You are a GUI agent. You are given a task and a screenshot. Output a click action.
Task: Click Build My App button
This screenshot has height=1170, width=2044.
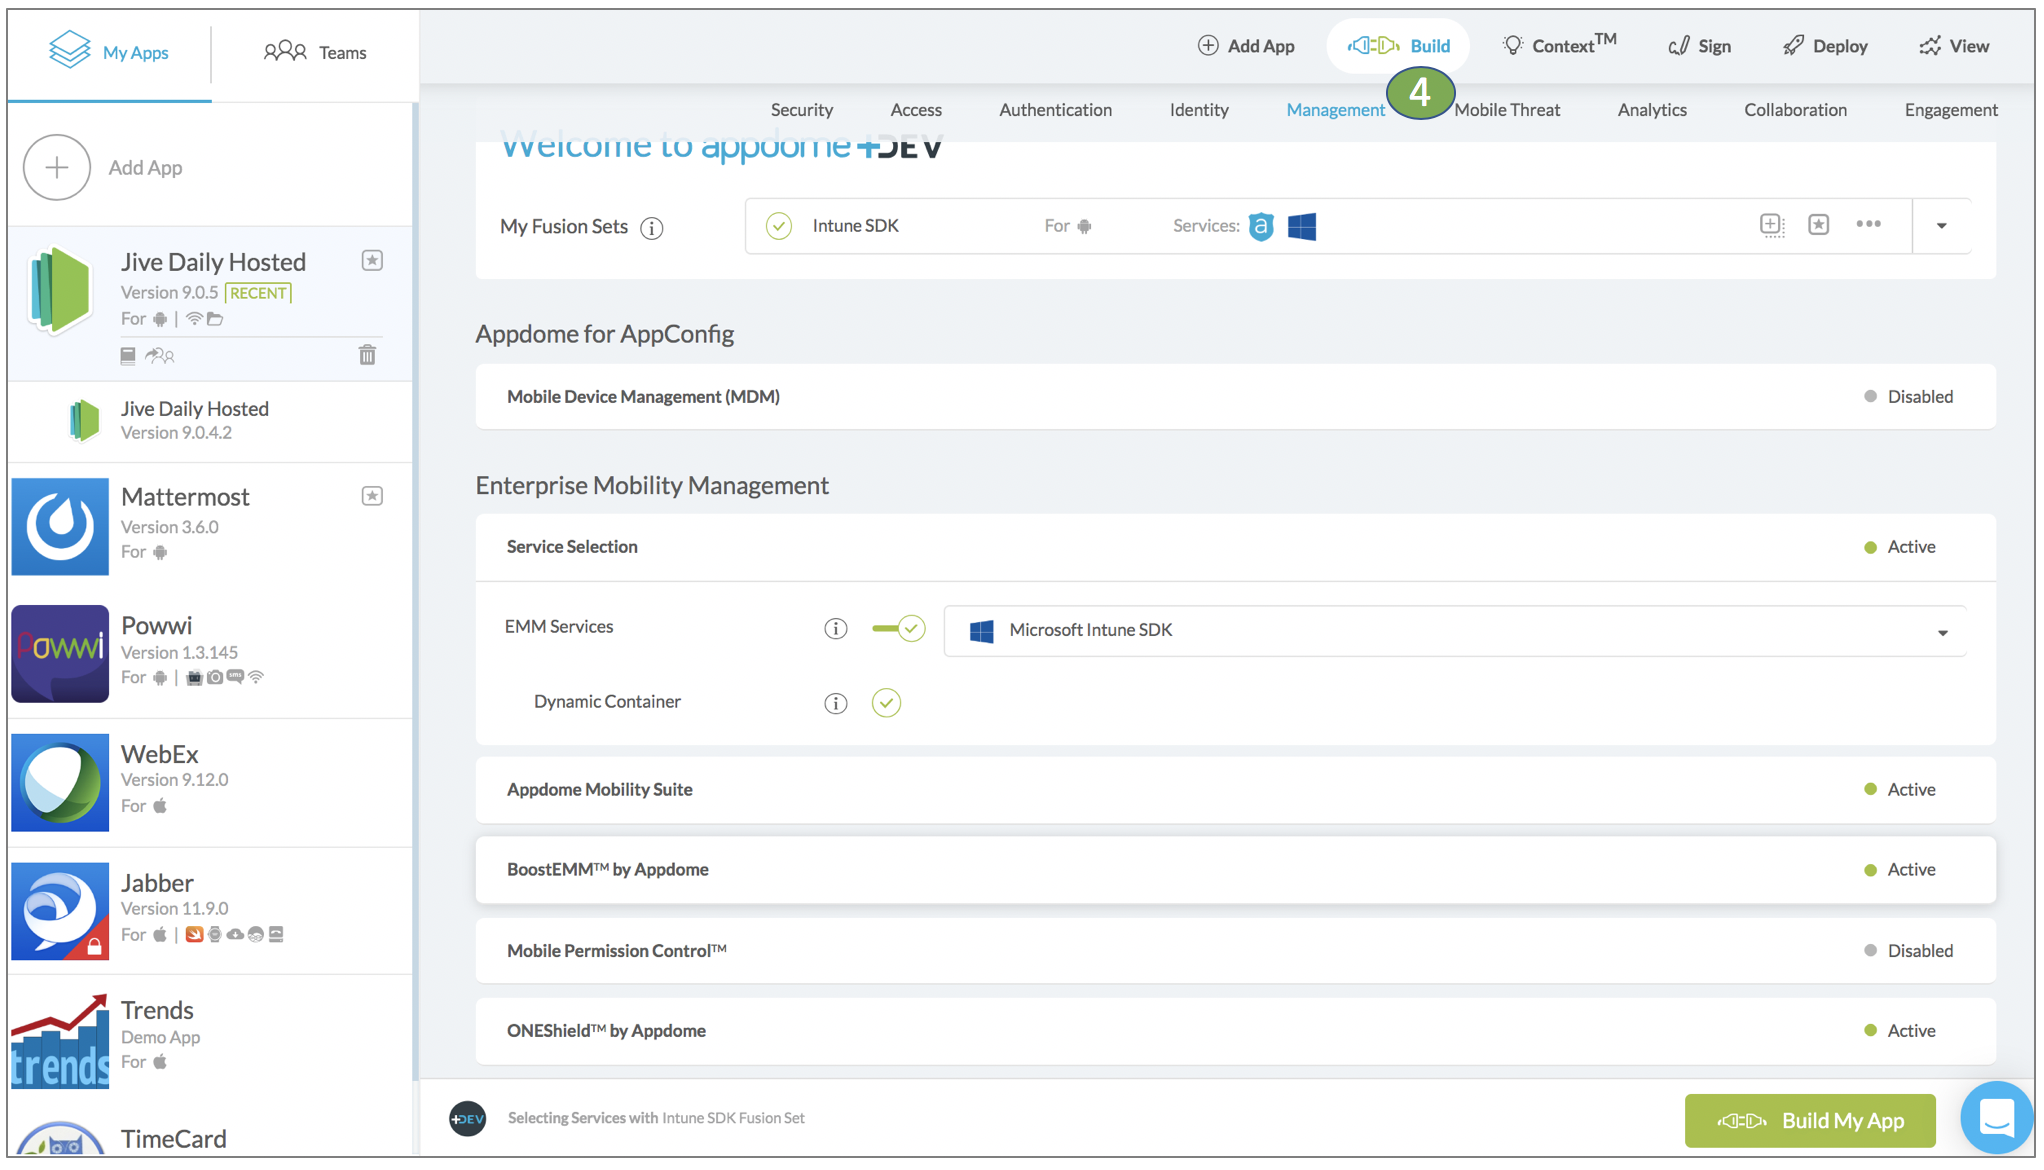click(x=1809, y=1120)
